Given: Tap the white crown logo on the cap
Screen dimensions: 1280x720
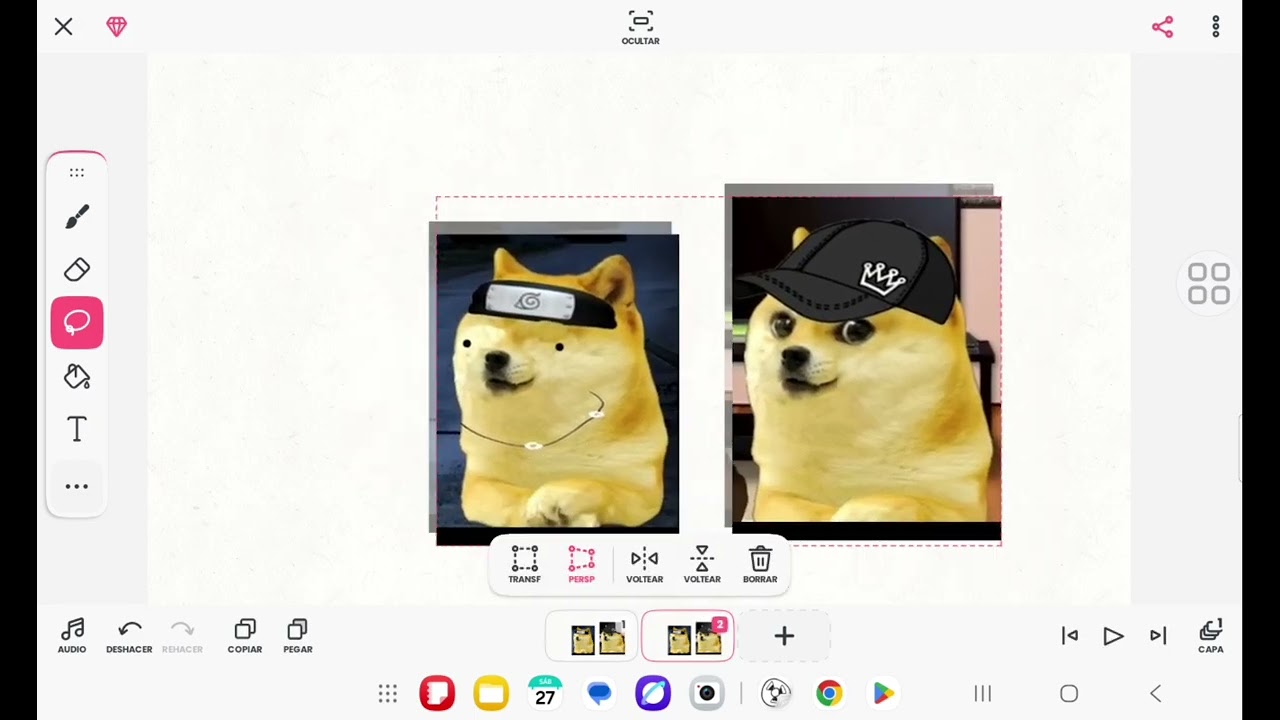Looking at the screenshot, I should click(x=883, y=277).
